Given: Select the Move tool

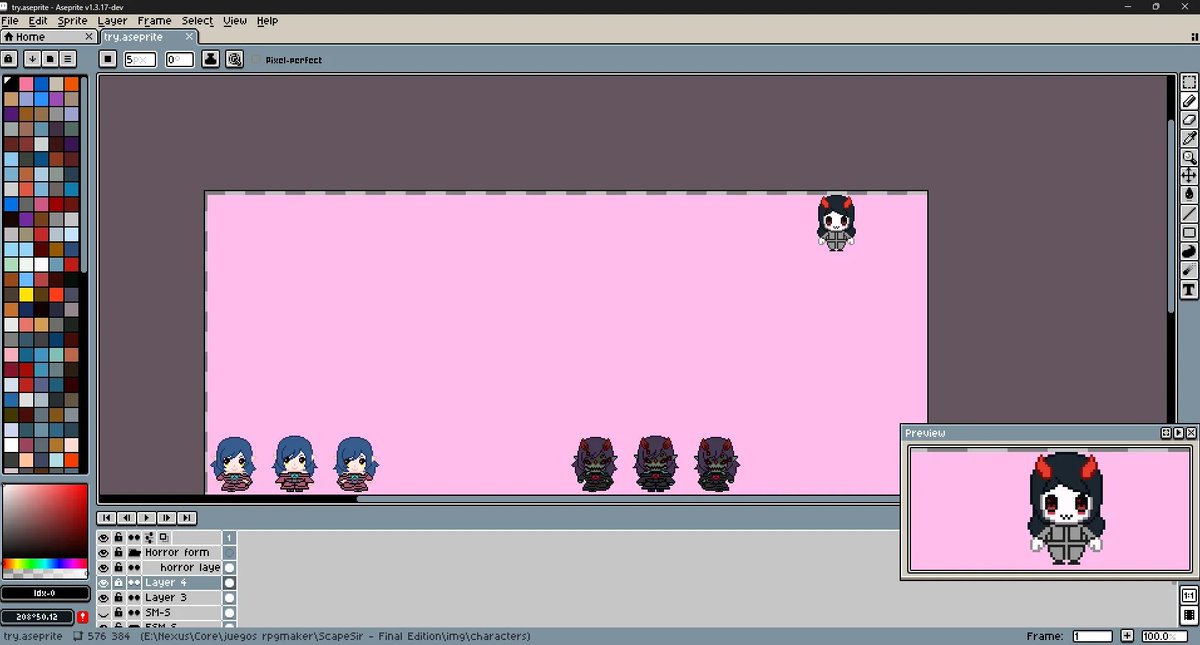Looking at the screenshot, I should click(x=1189, y=176).
